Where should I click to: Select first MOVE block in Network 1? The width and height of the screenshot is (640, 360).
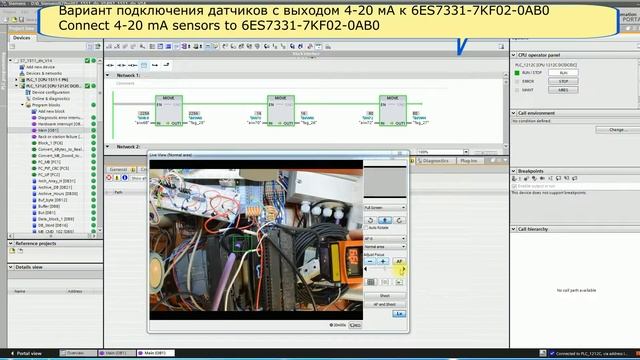click(169, 111)
